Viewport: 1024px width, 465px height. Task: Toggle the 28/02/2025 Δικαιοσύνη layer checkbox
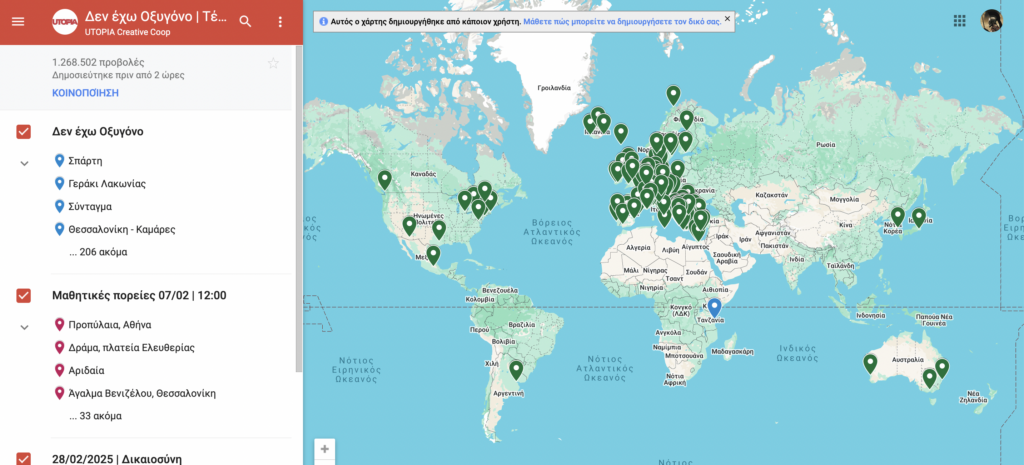click(x=25, y=458)
